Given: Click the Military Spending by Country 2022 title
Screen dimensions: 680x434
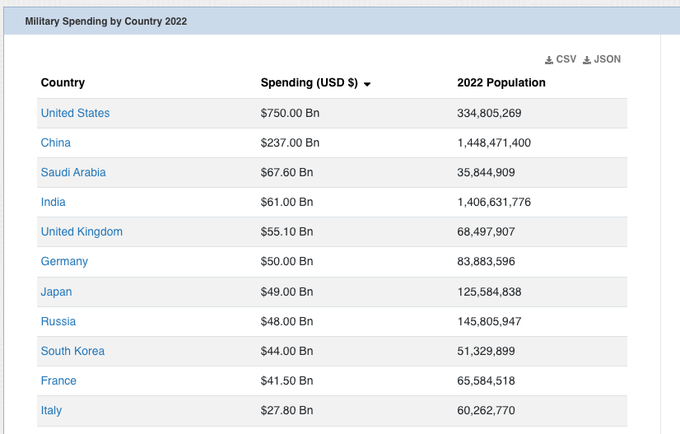Looking at the screenshot, I should [x=106, y=21].
